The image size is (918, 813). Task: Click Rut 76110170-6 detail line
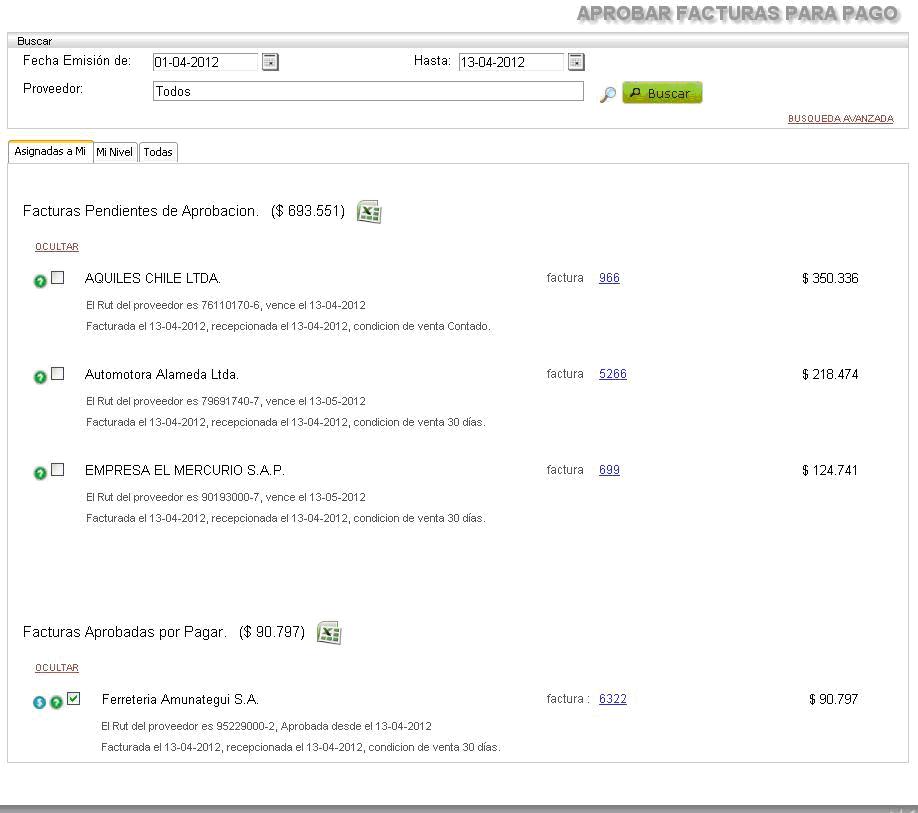[226, 306]
